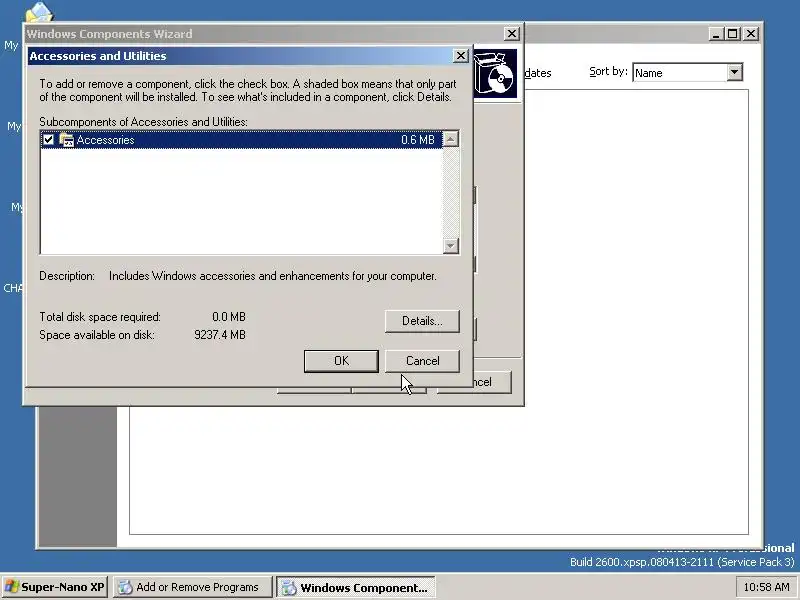This screenshot has height=600, width=800.
Task: Close the Windows Components Wizard window
Action: 512,34
